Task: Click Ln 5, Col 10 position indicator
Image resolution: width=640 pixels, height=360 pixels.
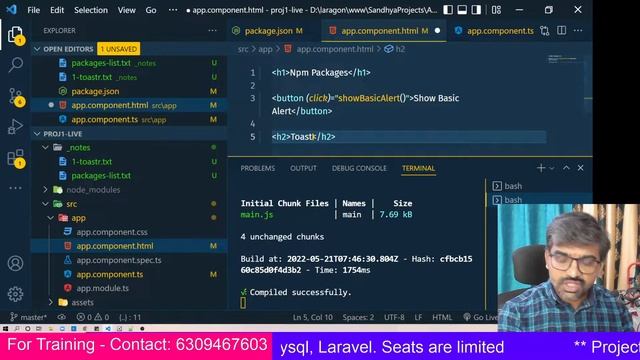Action: pyautogui.click(x=313, y=317)
